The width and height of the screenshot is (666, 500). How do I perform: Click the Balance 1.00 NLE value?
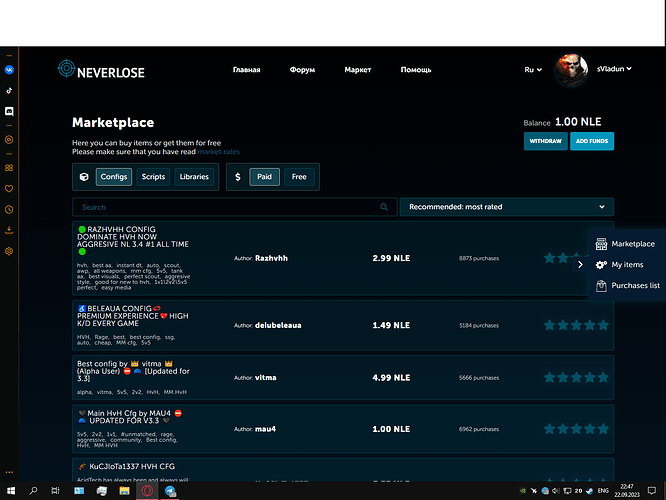pos(578,122)
